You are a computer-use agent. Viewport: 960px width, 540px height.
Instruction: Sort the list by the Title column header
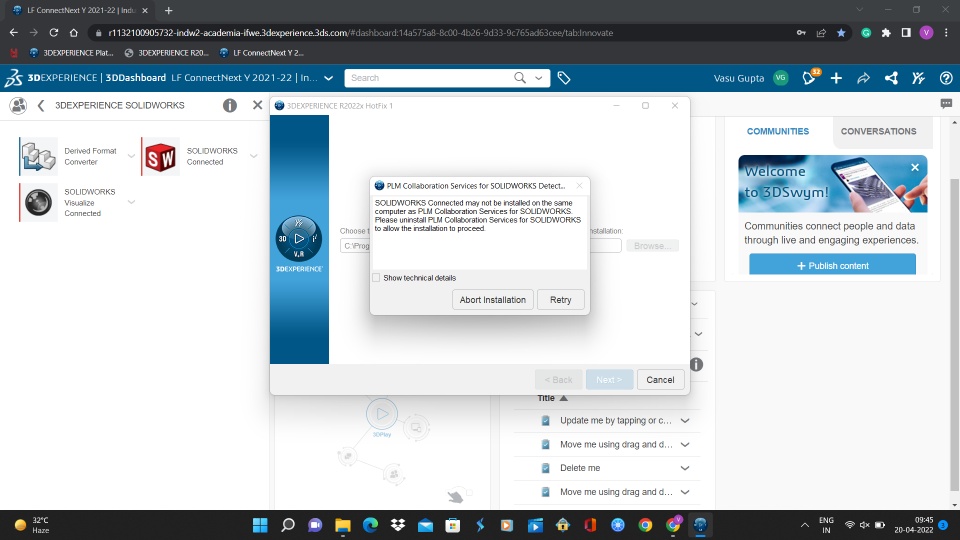coord(552,398)
